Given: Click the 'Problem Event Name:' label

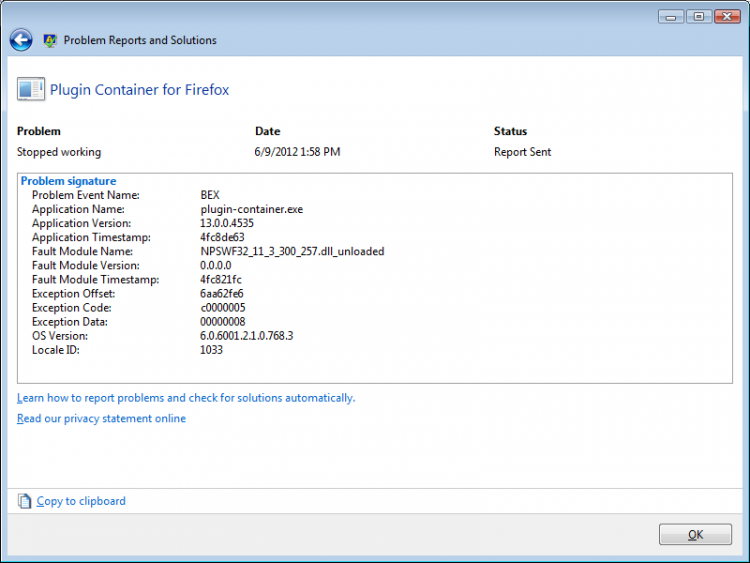Looking at the screenshot, I should (x=86, y=195).
